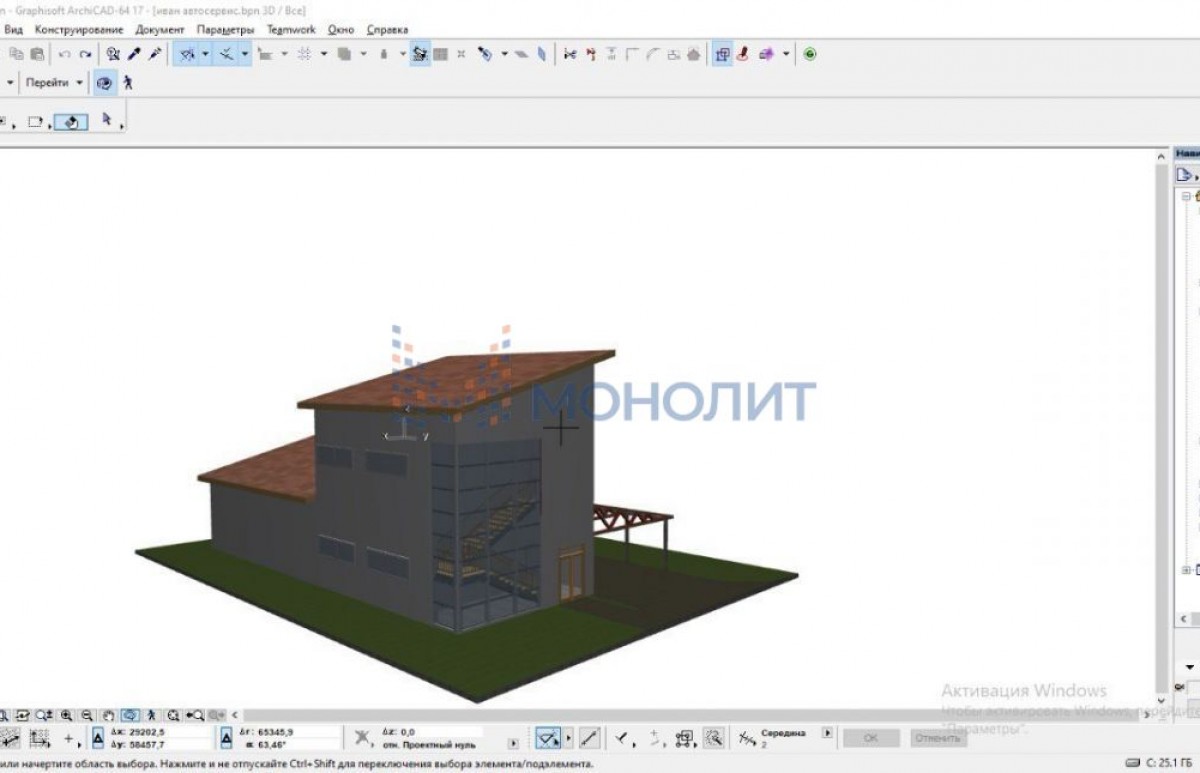Expand the arrow next to Середина
Image resolution: width=1200 pixels, height=773 pixels.
pyautogui.click(x=827, y=732)
